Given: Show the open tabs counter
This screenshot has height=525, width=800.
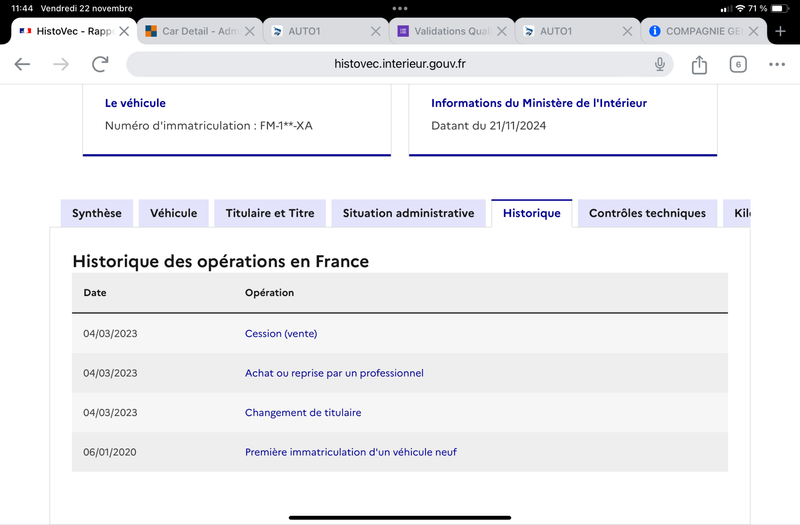Looking at the screenshot, I should tap(738, 64).
